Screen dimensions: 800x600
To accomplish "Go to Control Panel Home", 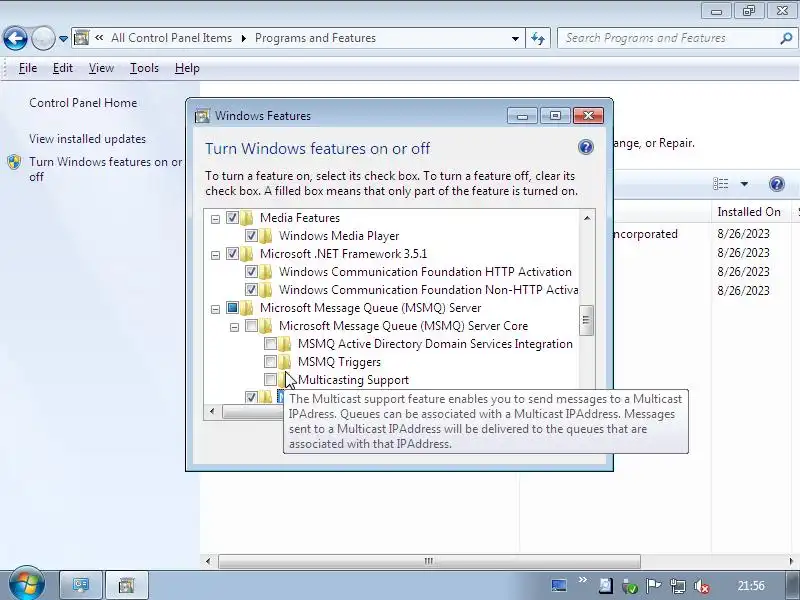I will 83,103.
